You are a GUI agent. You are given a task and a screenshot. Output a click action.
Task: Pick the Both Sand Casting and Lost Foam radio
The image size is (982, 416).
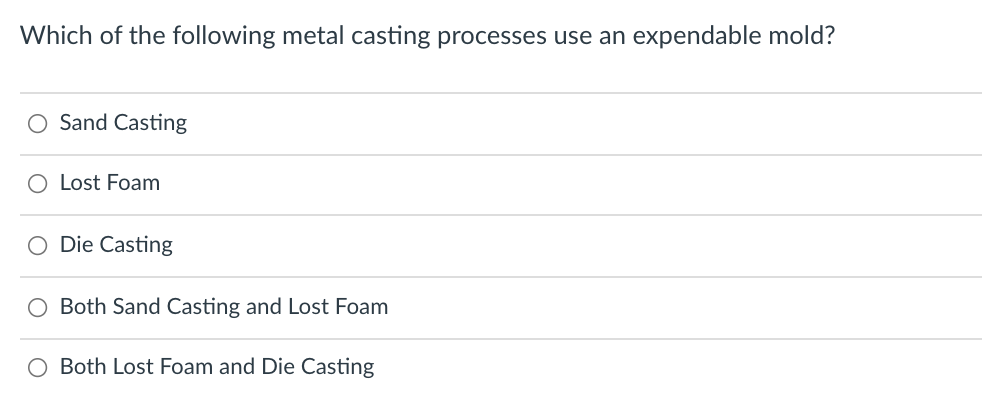tap(36, 307)
